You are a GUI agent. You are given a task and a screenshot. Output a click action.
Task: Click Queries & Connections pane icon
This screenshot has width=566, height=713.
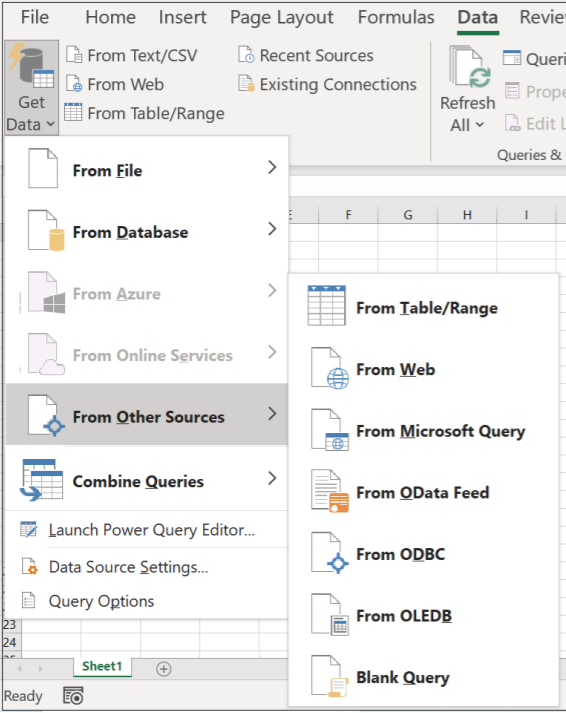512,58
